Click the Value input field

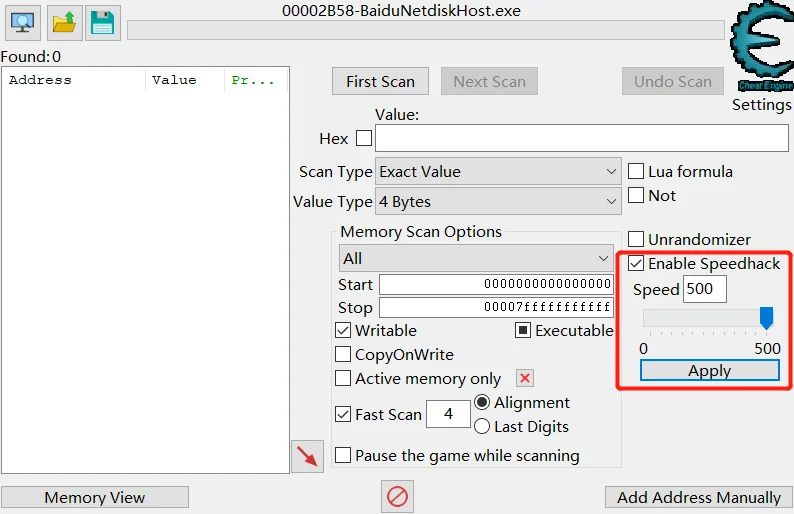tap(582, 138)
